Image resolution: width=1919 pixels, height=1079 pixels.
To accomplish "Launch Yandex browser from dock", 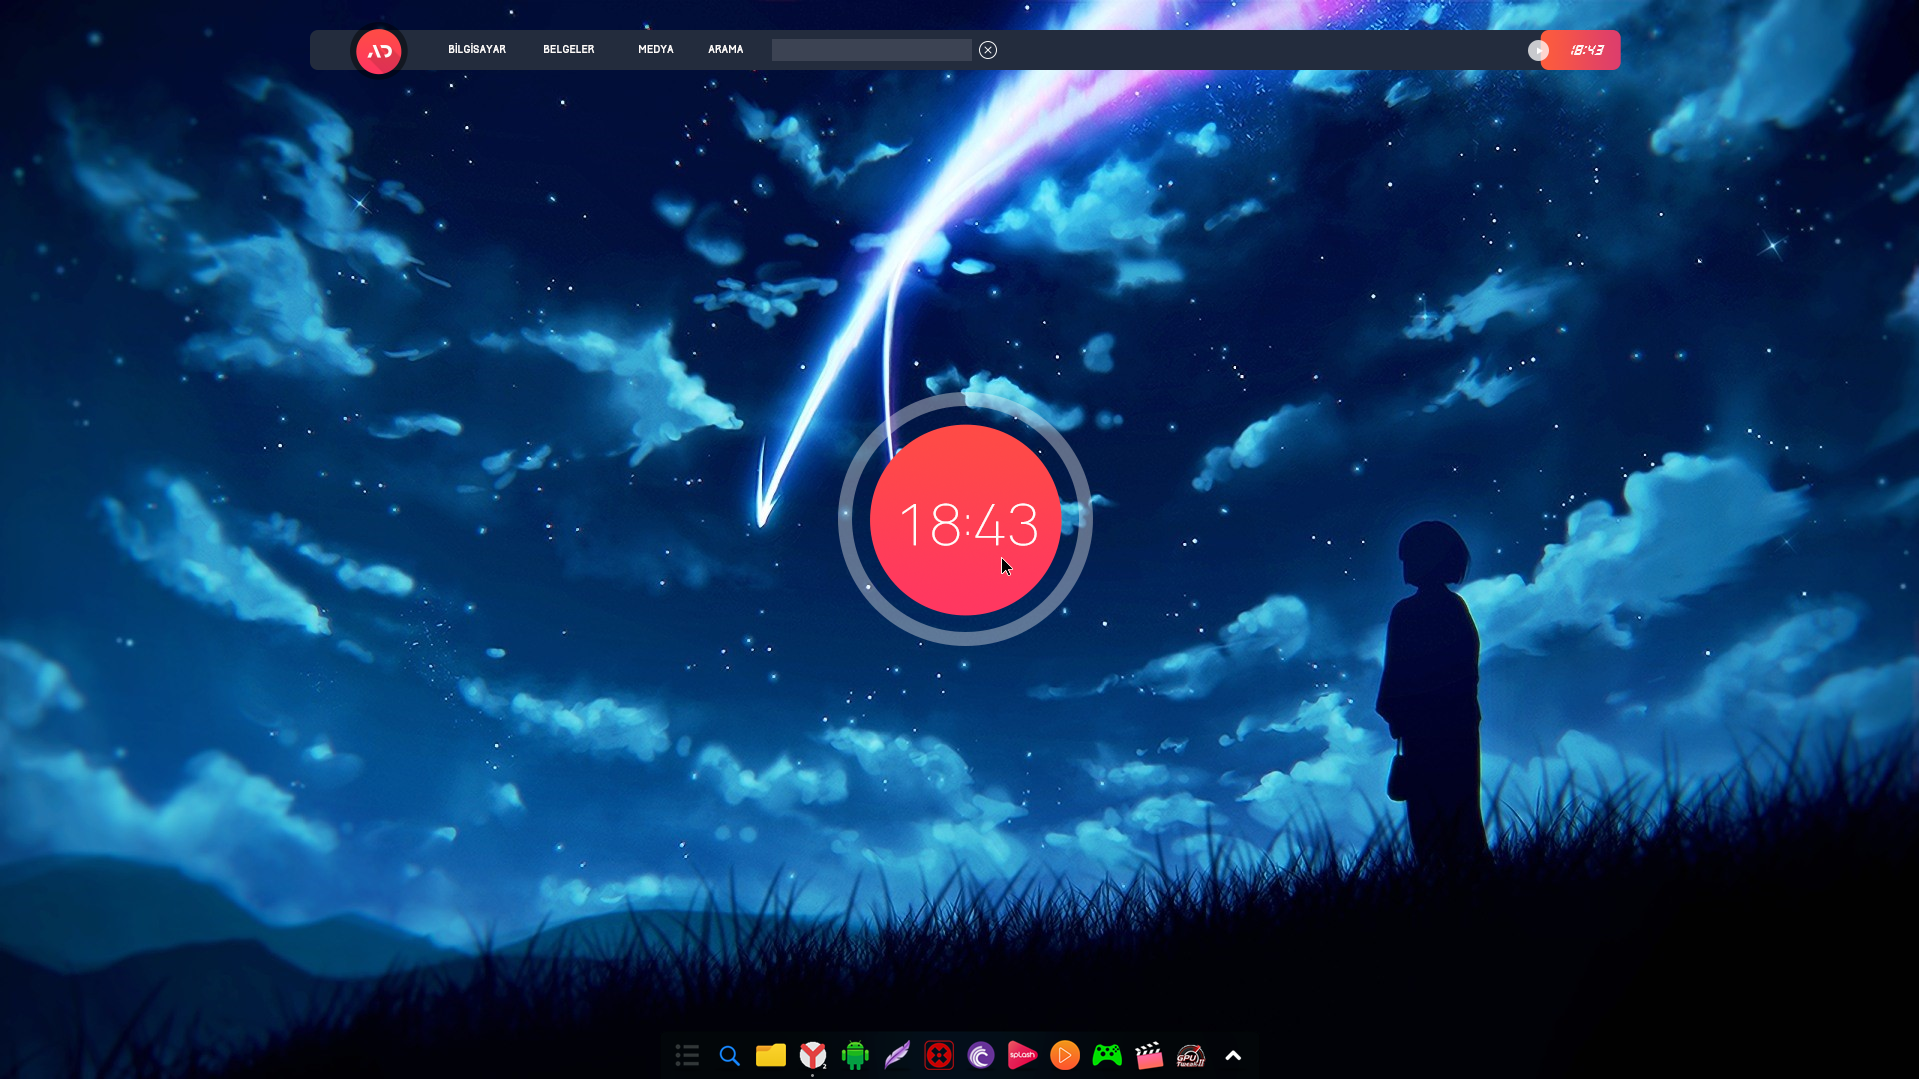I will click(x=813, y=1055).
